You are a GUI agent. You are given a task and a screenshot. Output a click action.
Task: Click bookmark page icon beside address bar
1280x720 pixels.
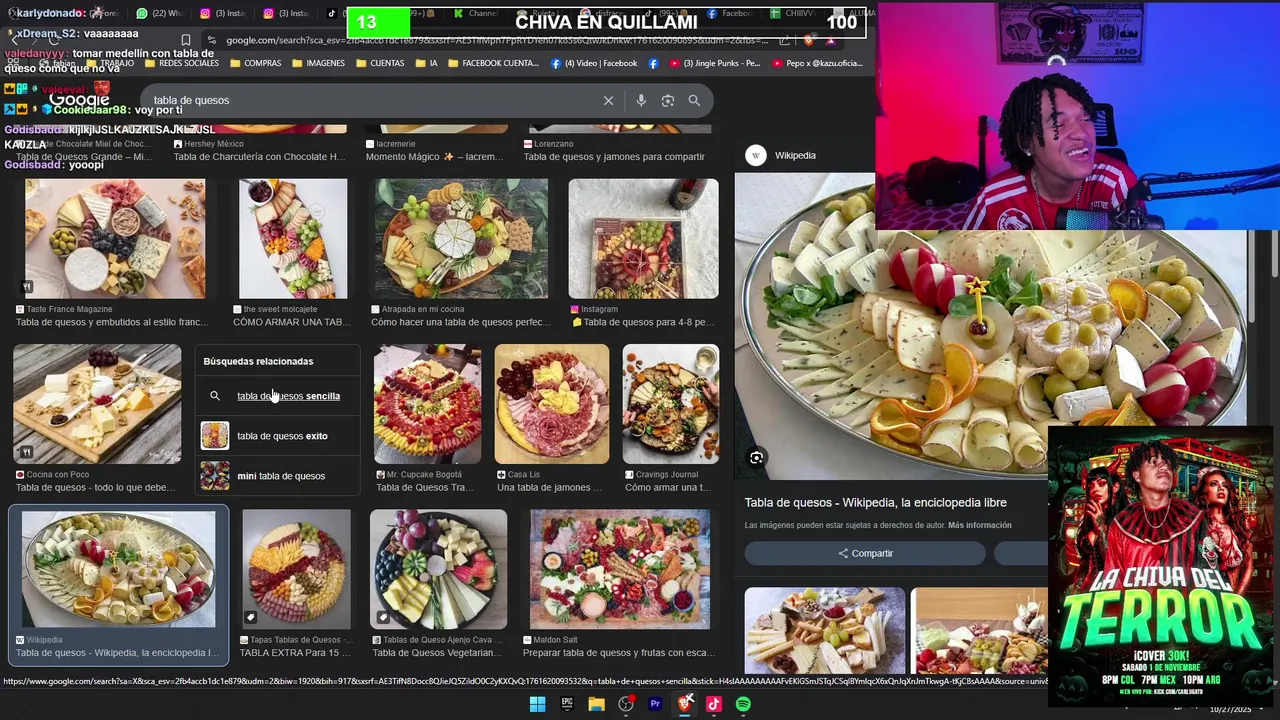click(185, 40)
